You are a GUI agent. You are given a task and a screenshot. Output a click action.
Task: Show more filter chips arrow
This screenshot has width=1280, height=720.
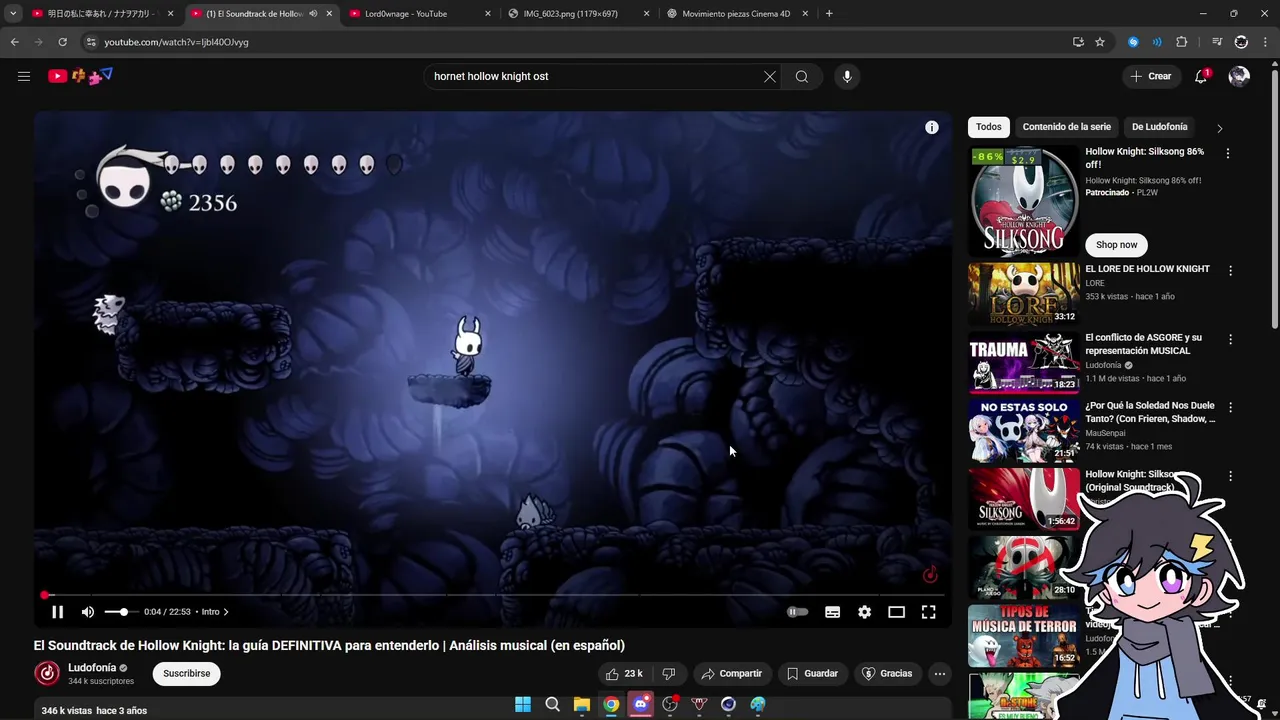coord(1219,128)
